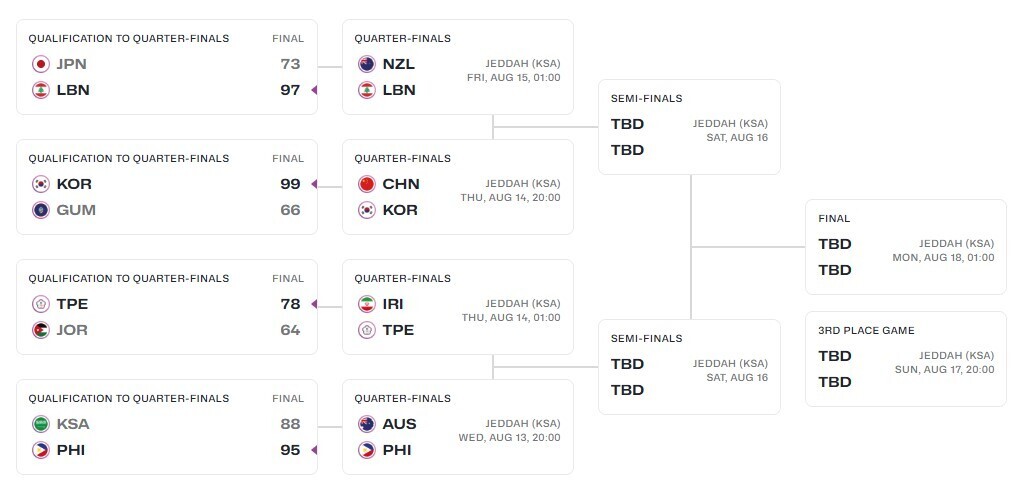Viewport: 1024px width, 503px height.
Task: Open the 3rd Place Game card
Action: (905, 359)
